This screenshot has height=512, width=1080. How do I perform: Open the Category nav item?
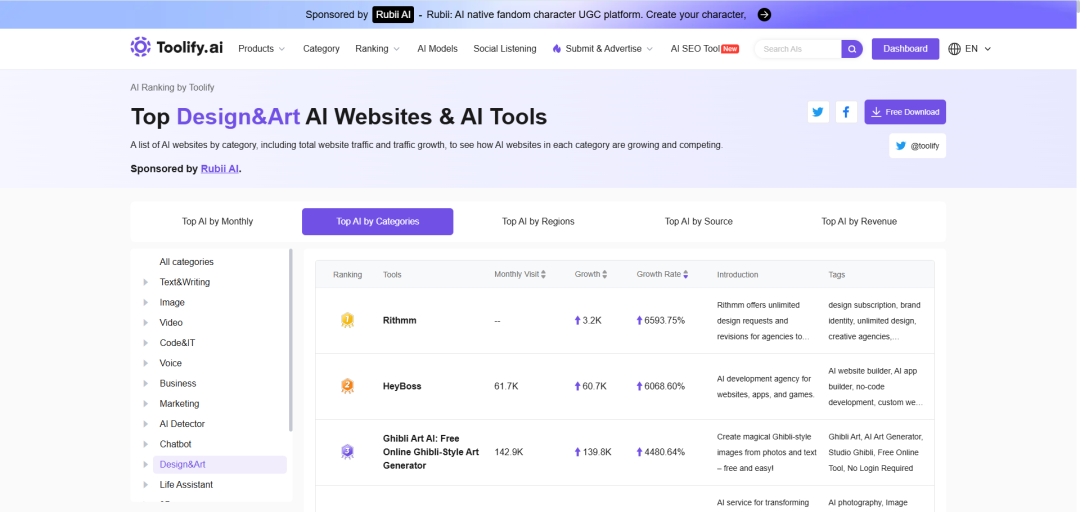pos(321,49)
